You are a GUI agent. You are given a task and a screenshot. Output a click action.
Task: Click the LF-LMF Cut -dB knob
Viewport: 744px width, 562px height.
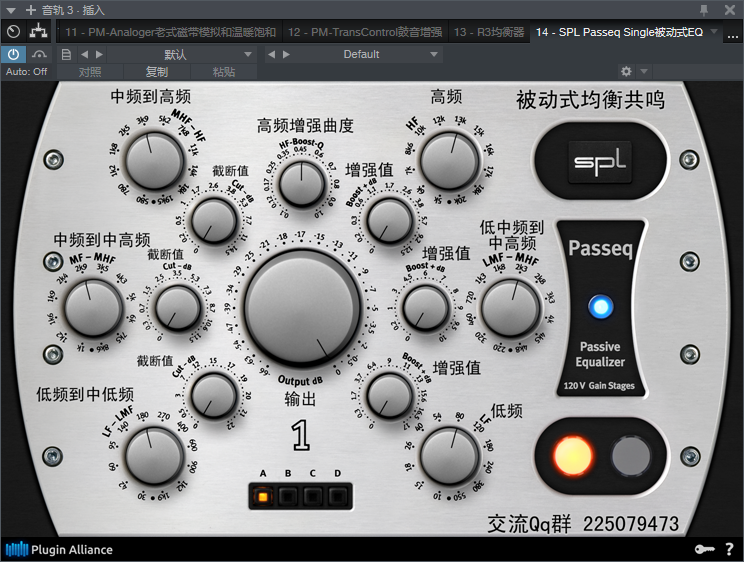tap(214, 396)
